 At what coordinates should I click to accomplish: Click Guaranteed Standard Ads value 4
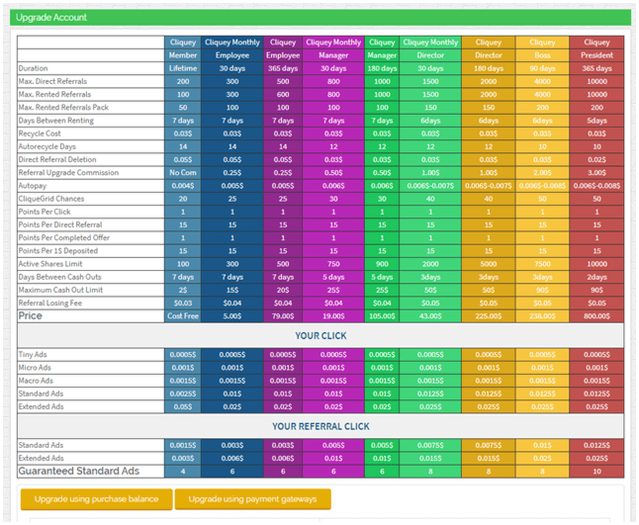pyautogui.click(x=183, y=471)
